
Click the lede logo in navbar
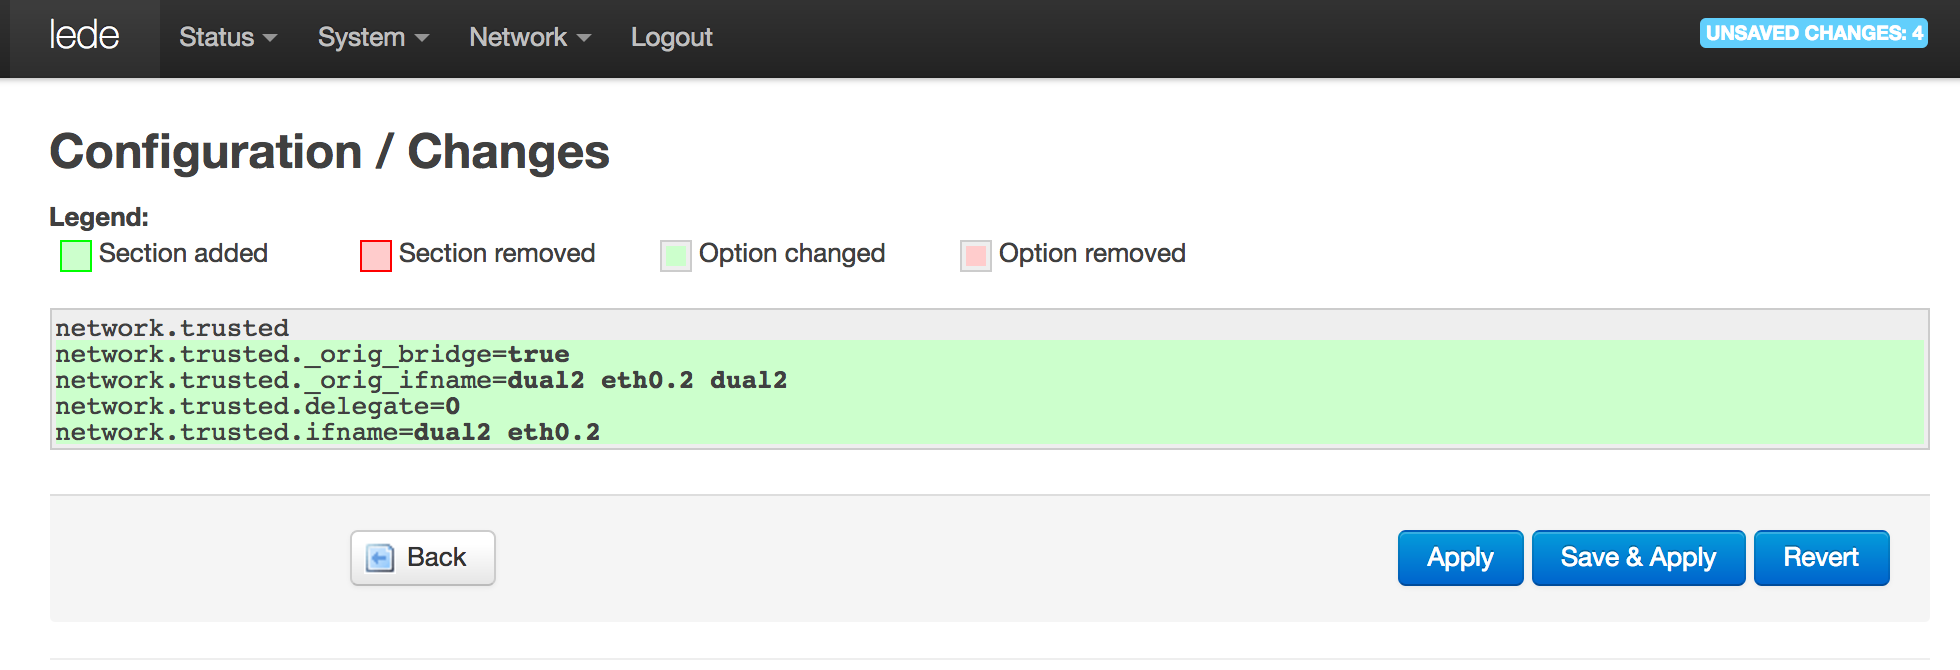tap(84, 36)
